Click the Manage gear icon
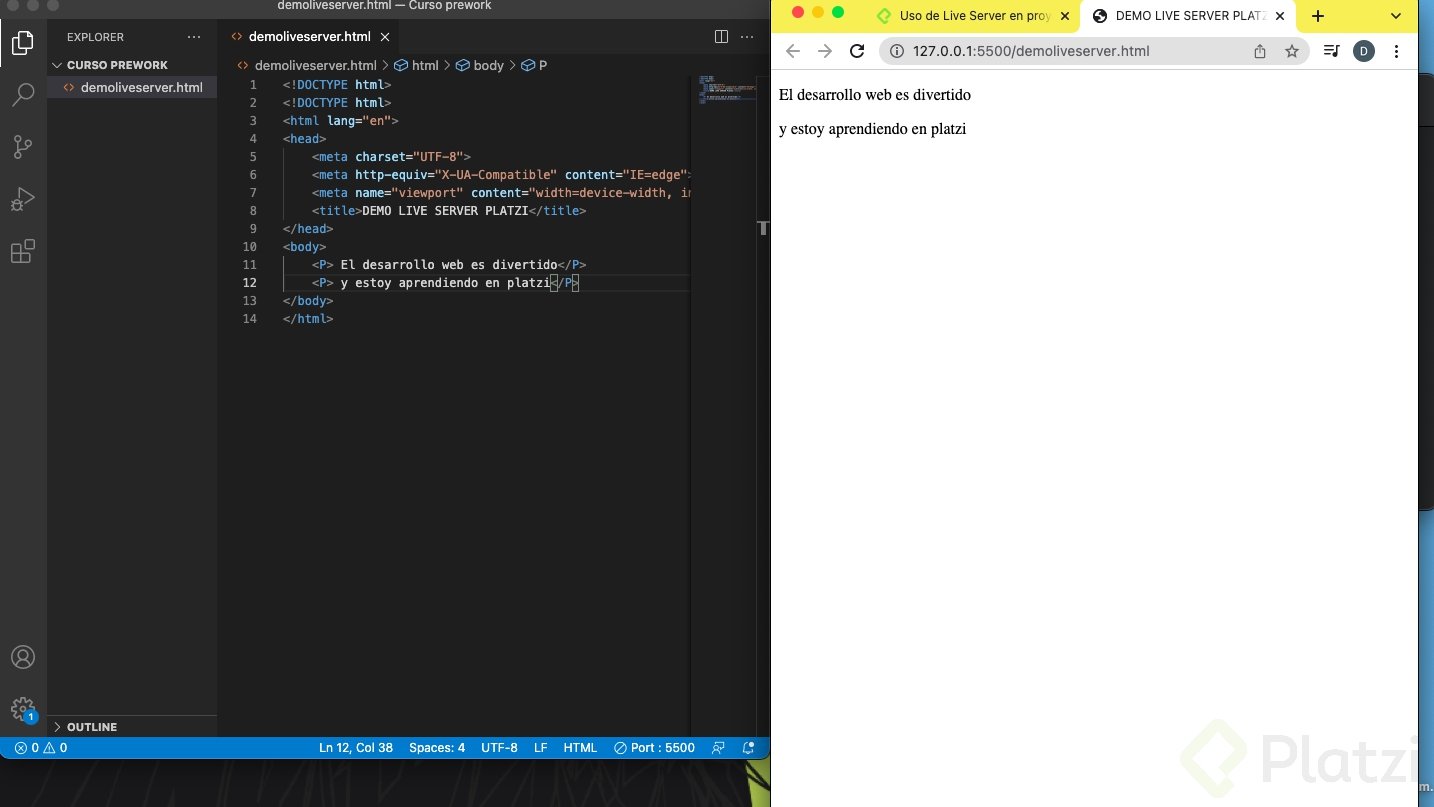This screenshot has width=1434, height=807. coord(22,709)
